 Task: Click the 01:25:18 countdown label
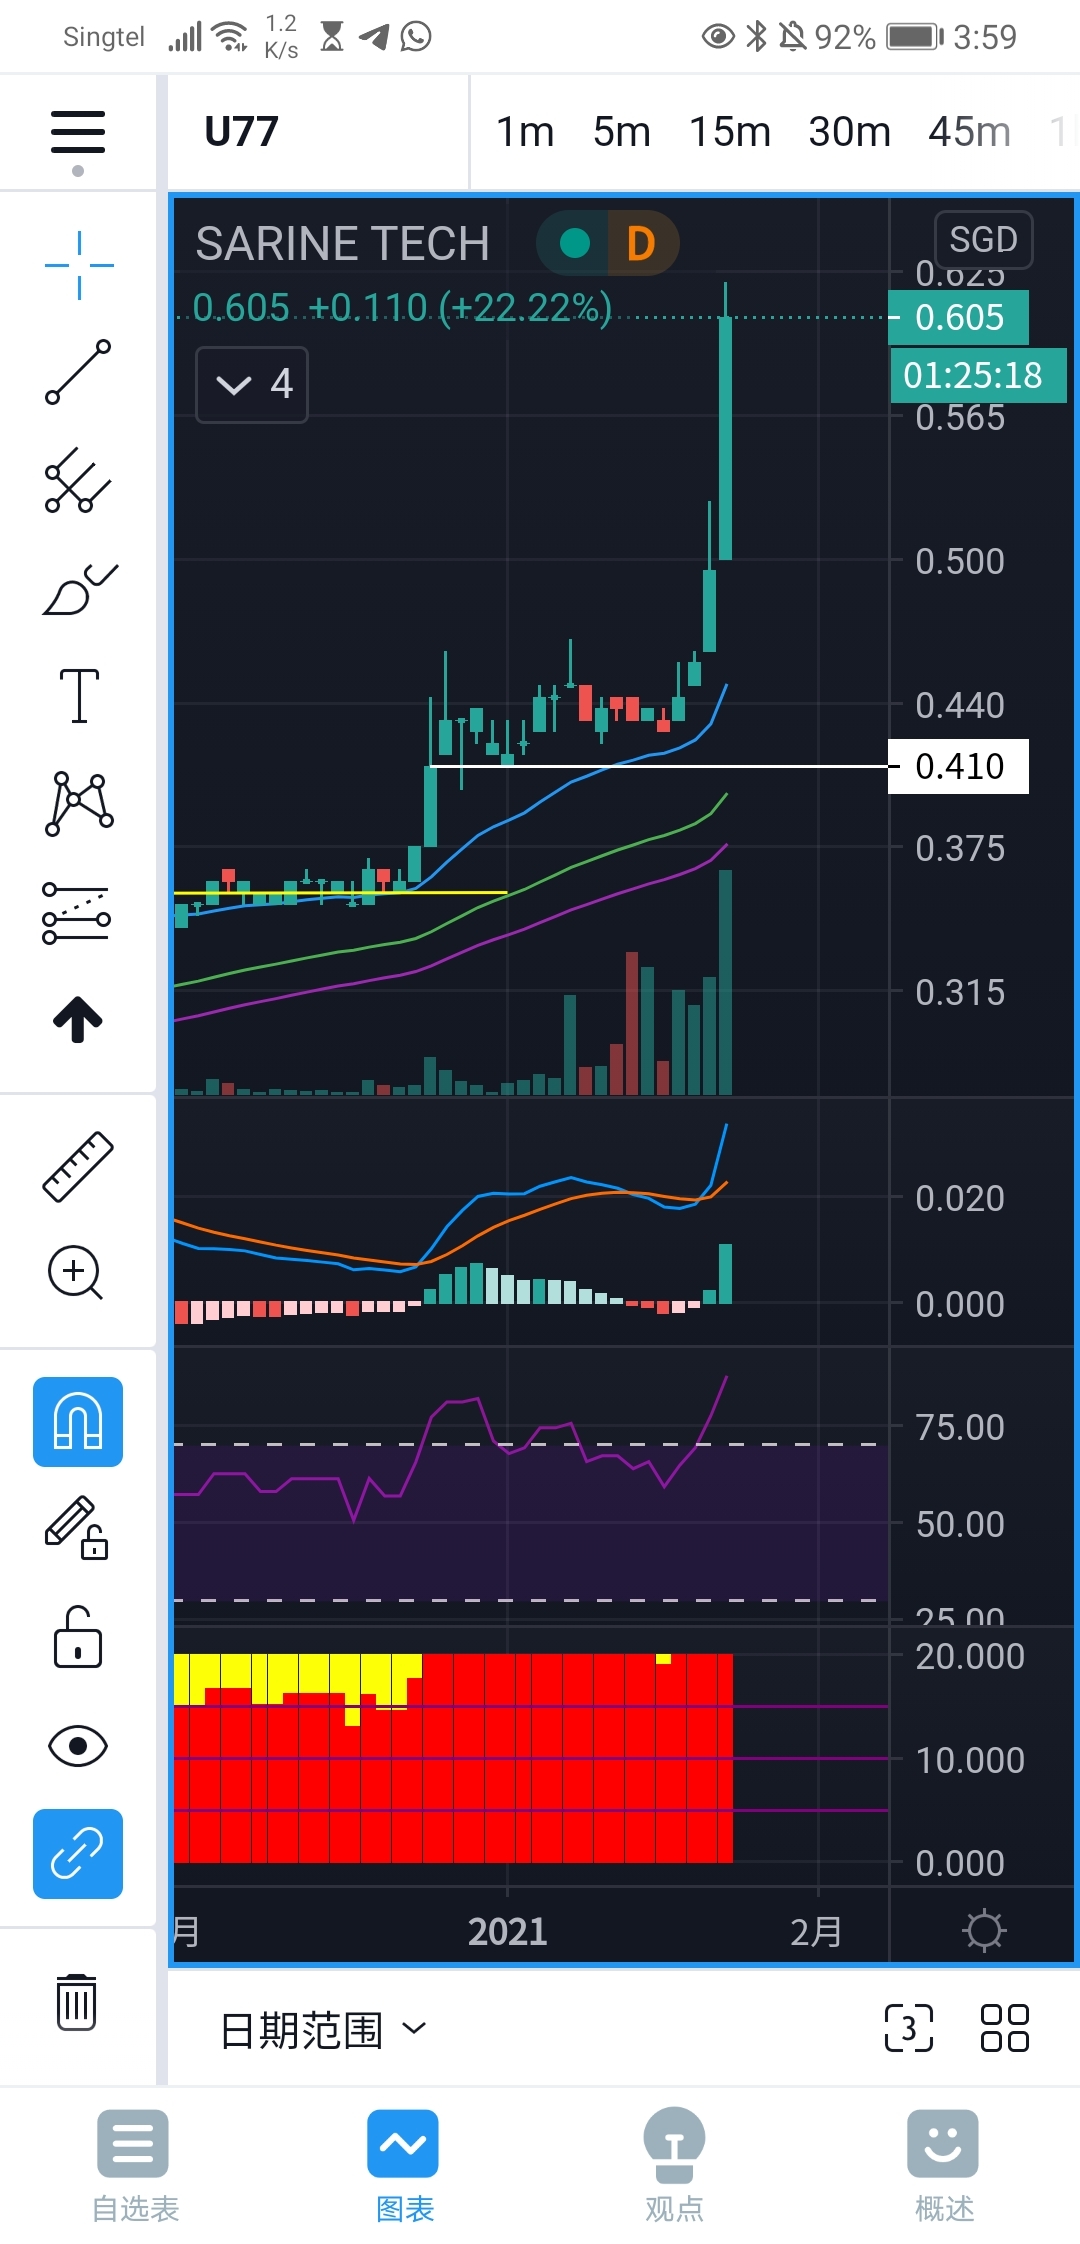978,375
